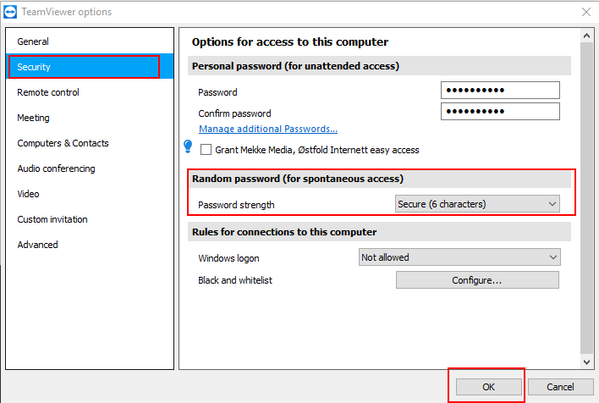Screen dimensions: 599x403
Task: Click the blue lightbulb hint icon
Action: pyautogui.click(x=188, y=146)
